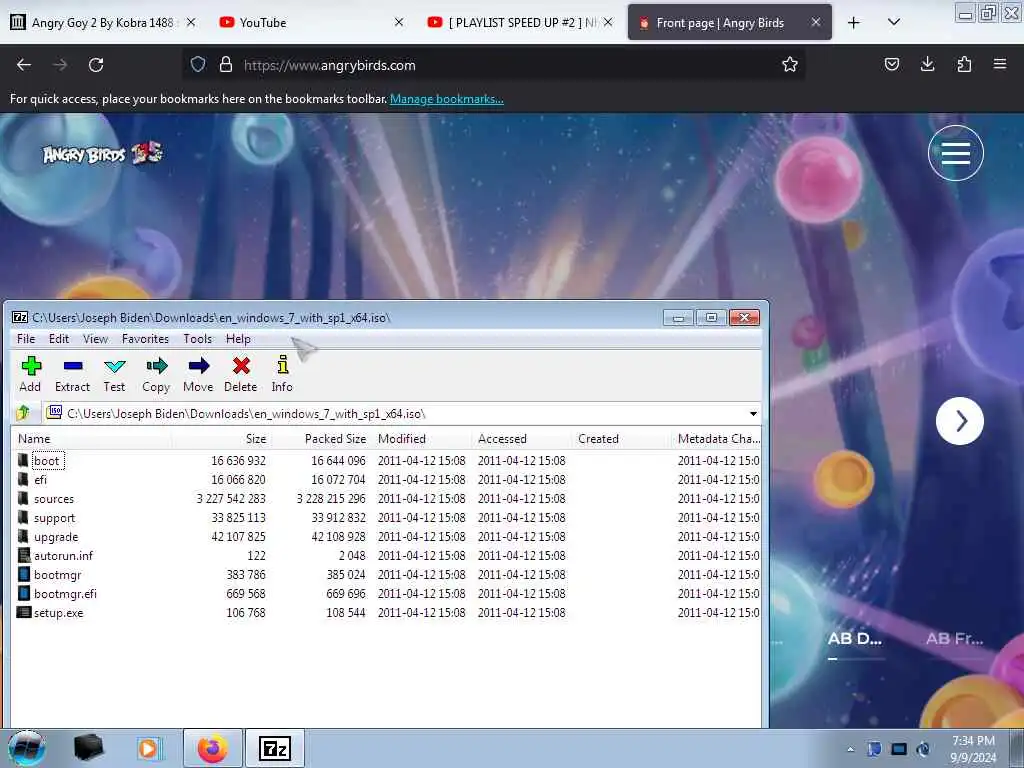Image resolution: width=1024 pixels, height=768 pixels.
Task: Select the AB D... carousel slide label
Action: pos(855,638)
